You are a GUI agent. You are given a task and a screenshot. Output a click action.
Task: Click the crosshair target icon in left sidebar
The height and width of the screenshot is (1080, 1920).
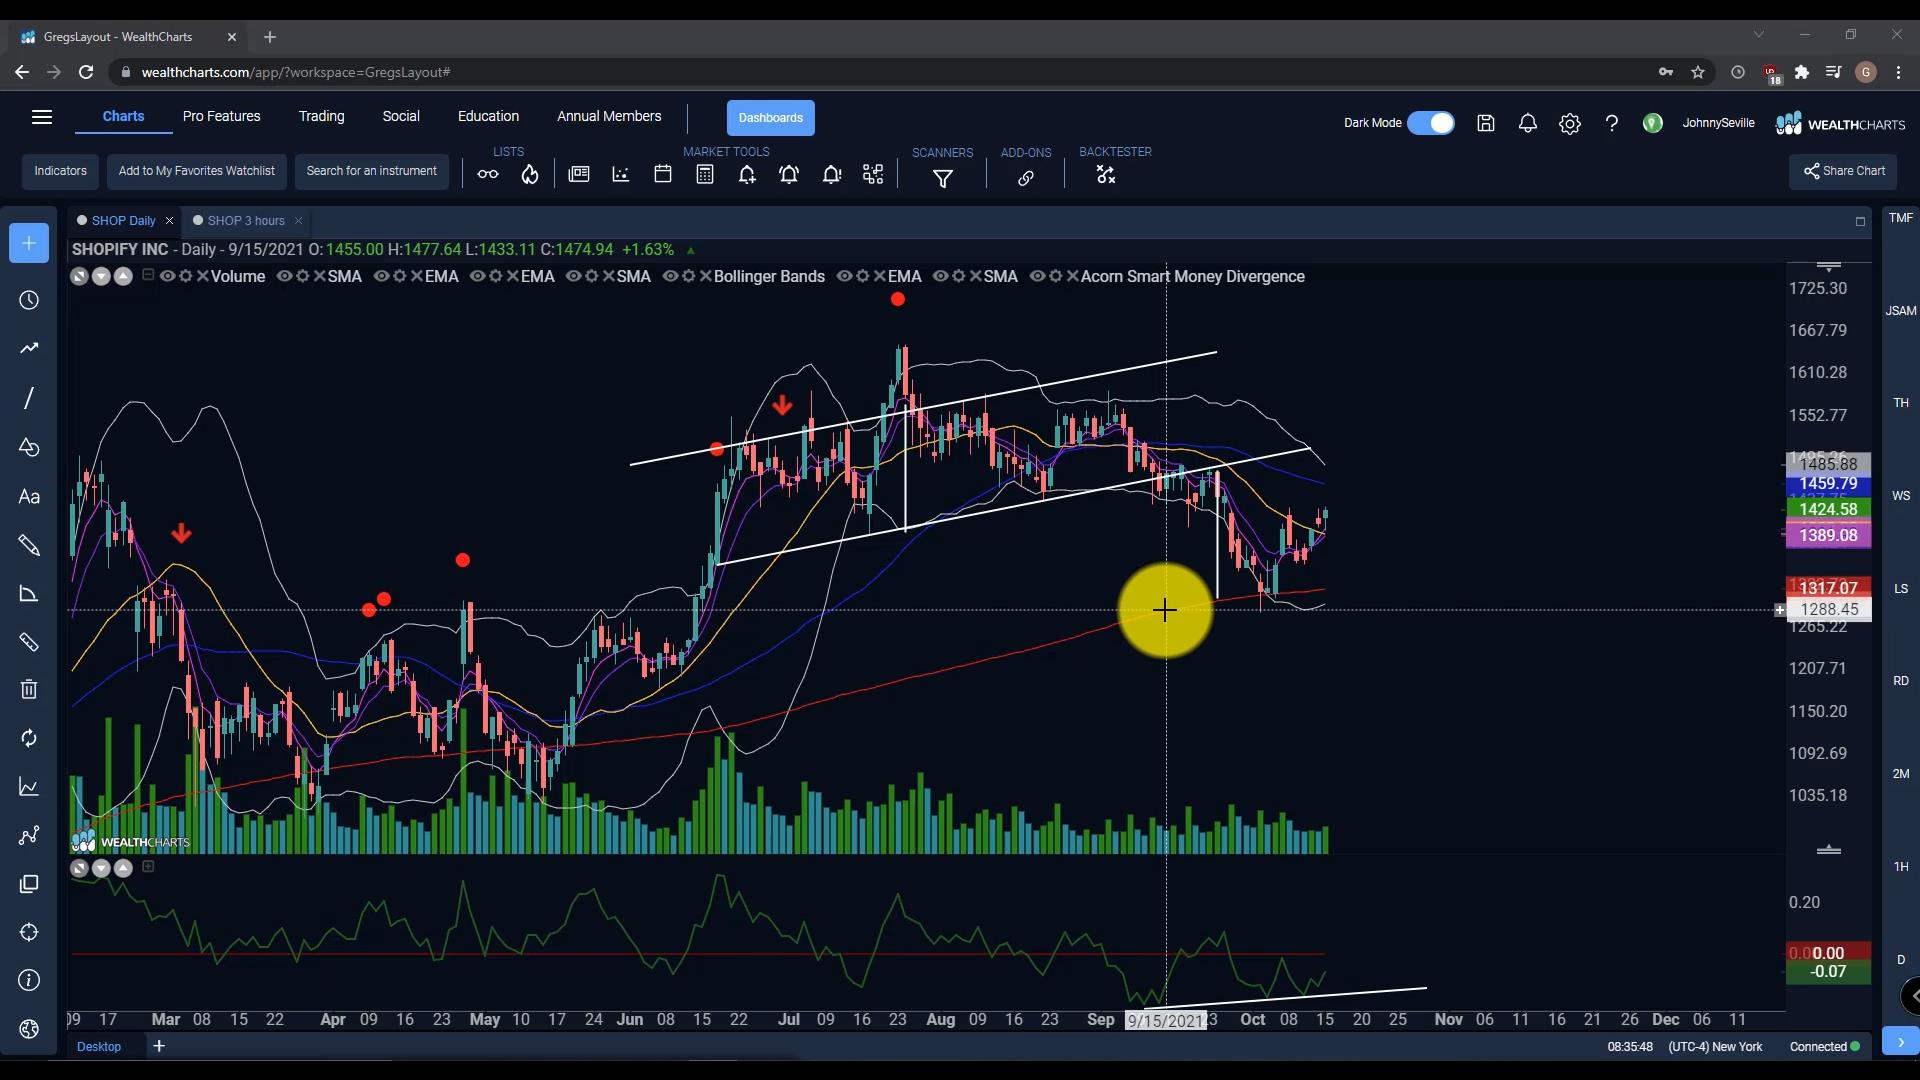pyautogui.click(x=29, y=932)
